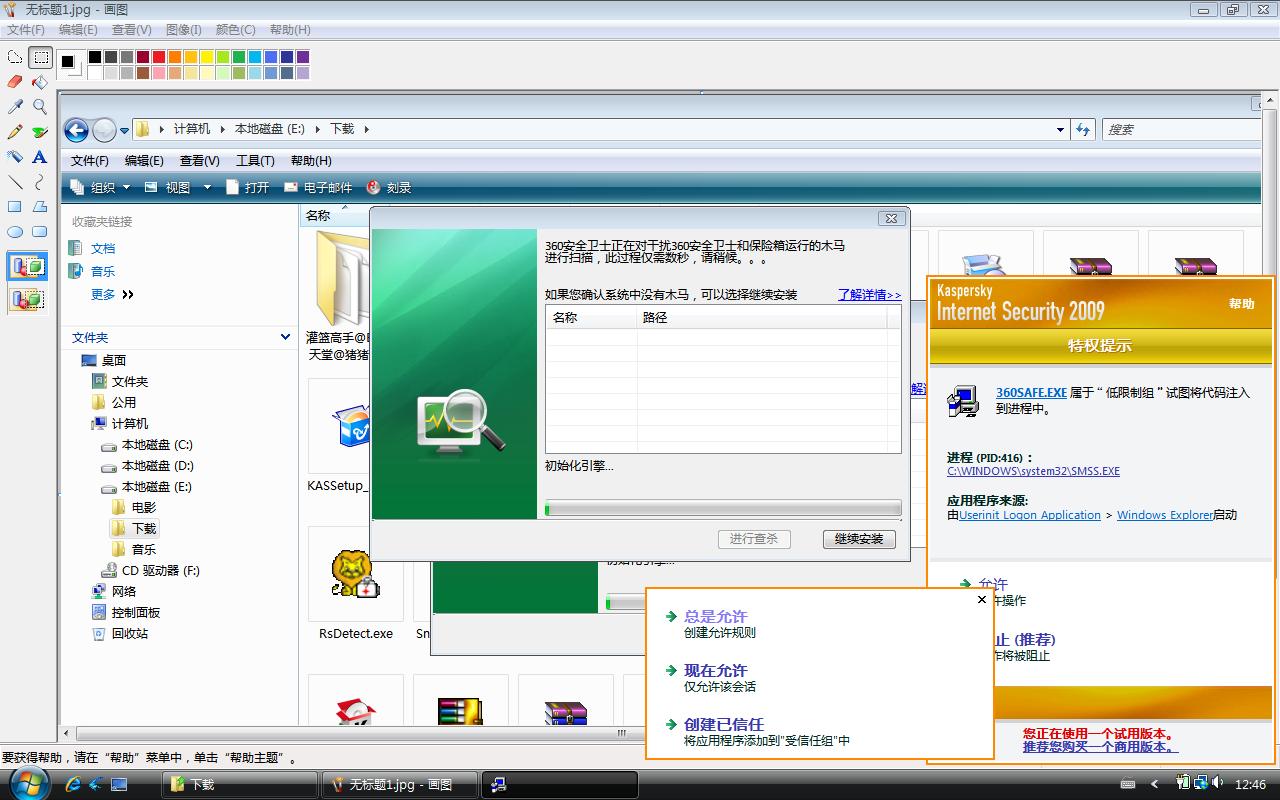Open the 视图 dropdown arrow in Explorer toolbar
Image resolution: width=1280 pixels, height=800 pixels.
click(x=207, y=187)
